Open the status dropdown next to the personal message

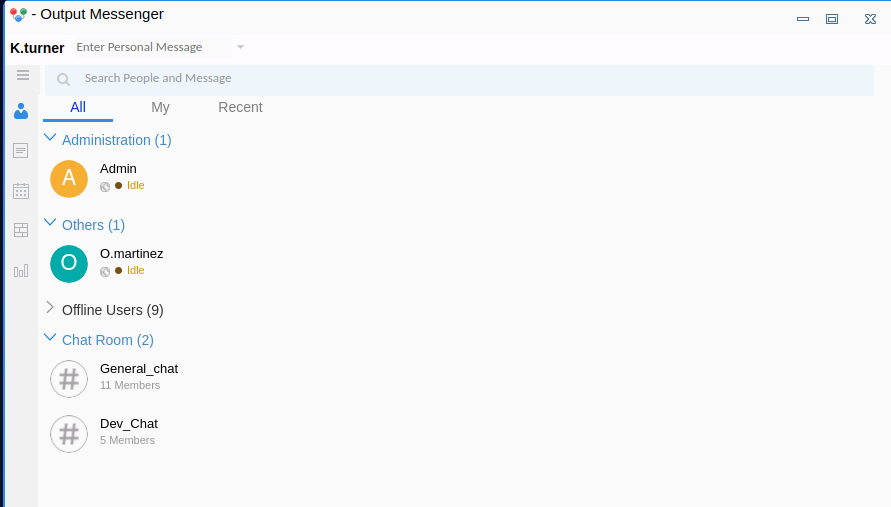point(240,47)
